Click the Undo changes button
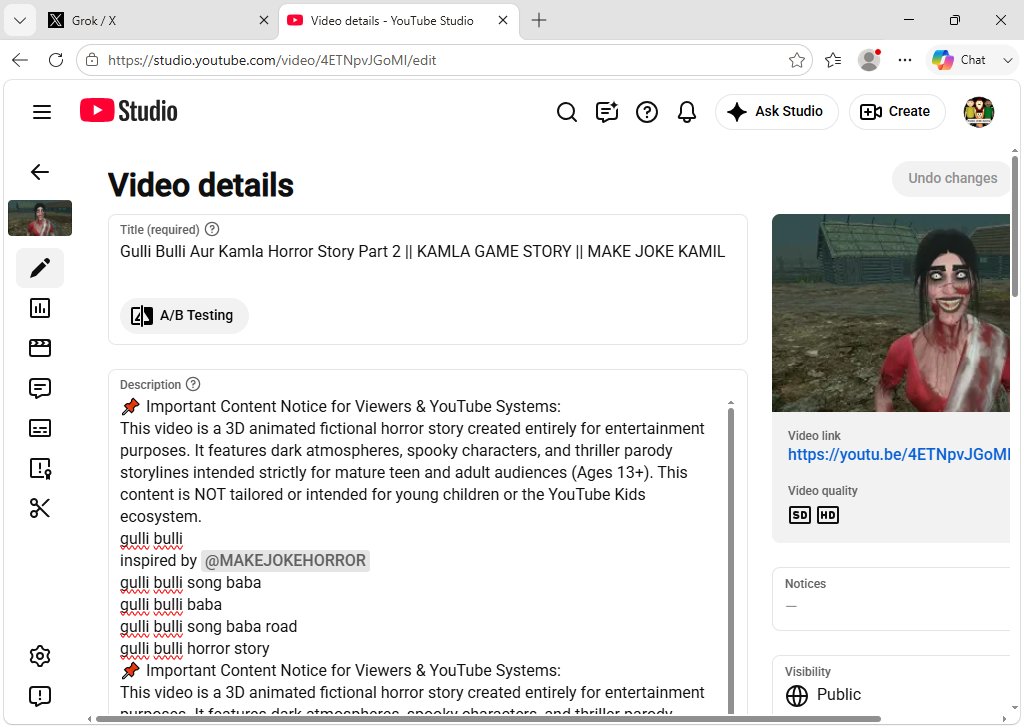 (952, 178)
